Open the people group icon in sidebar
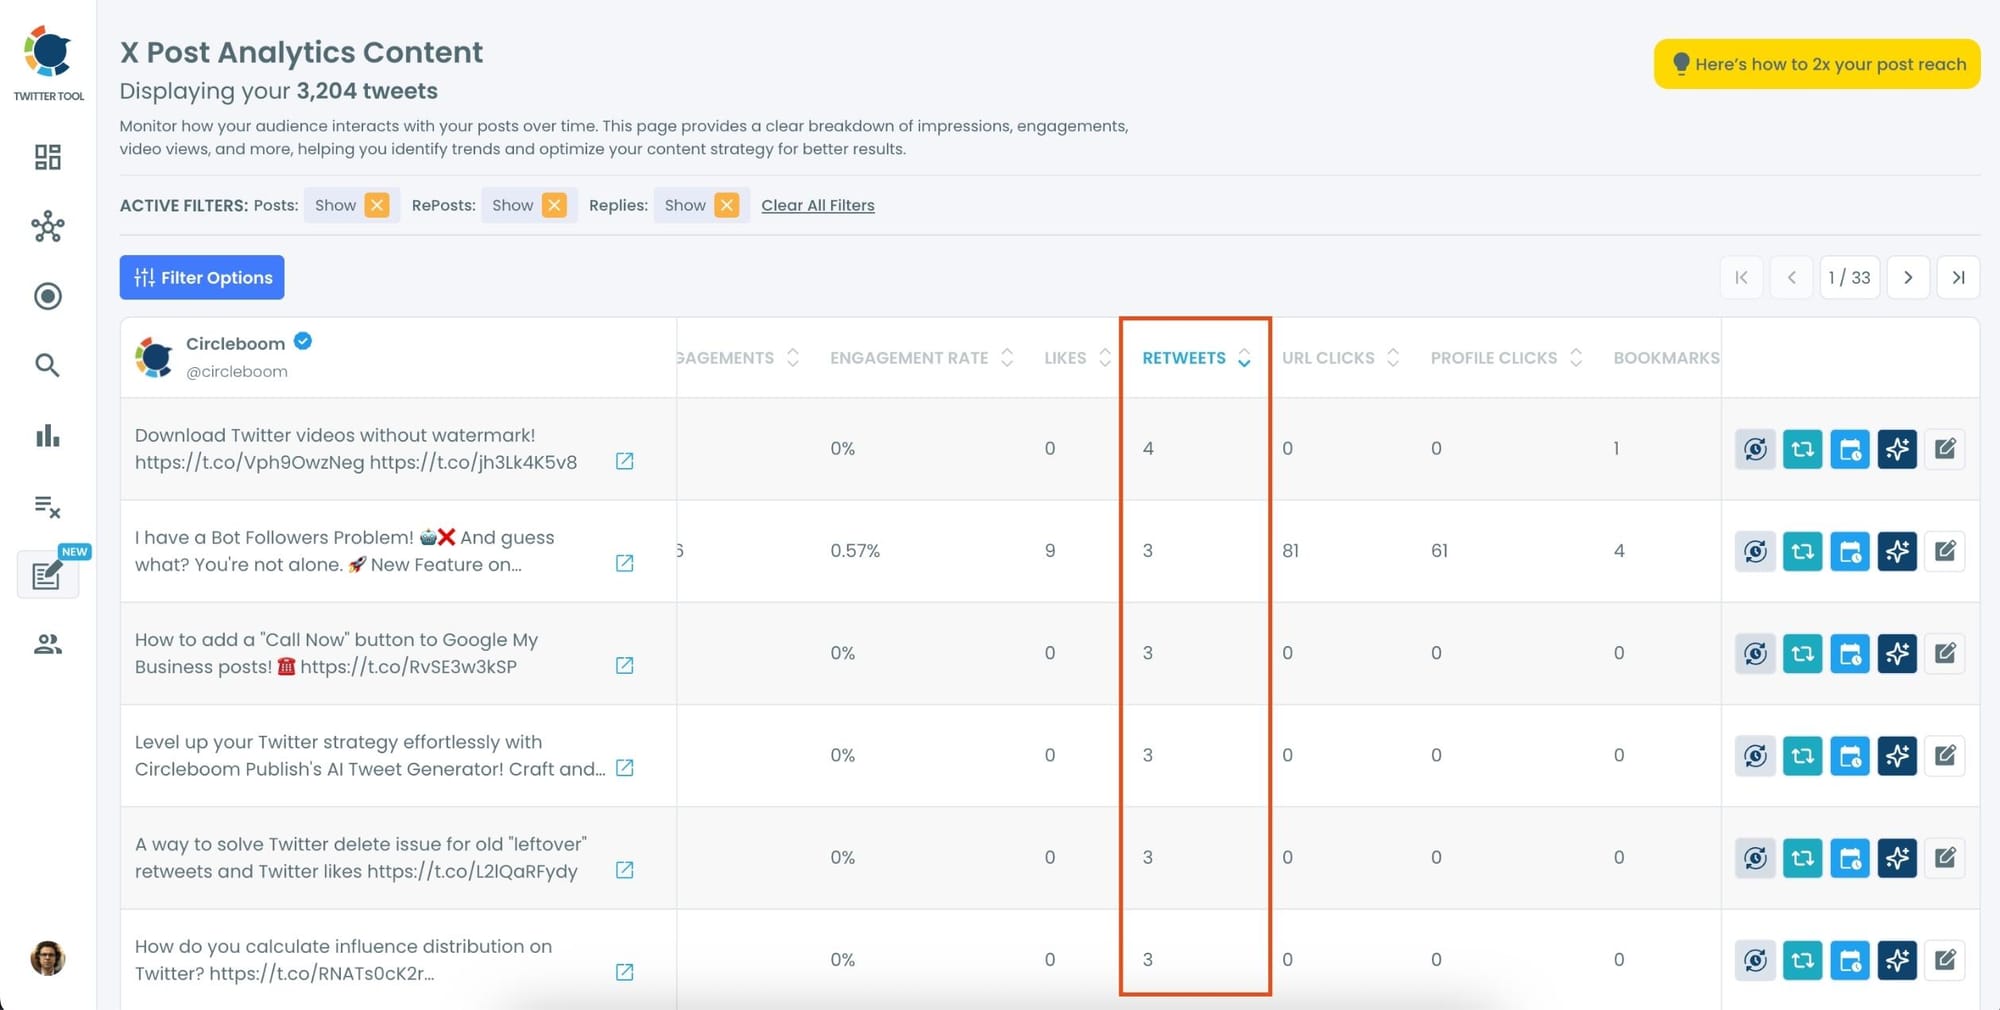Viewport: 2000px width, 1010px height. [x=47, y=645]
